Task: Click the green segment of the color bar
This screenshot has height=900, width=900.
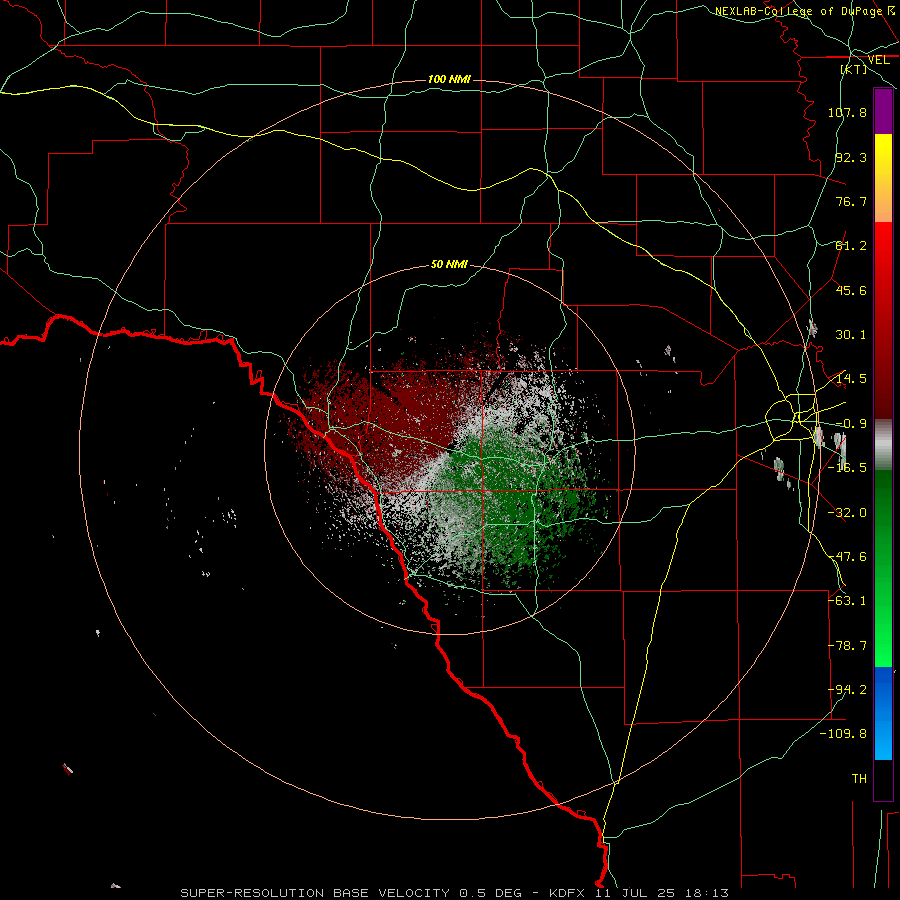Action: click(883, 568)
